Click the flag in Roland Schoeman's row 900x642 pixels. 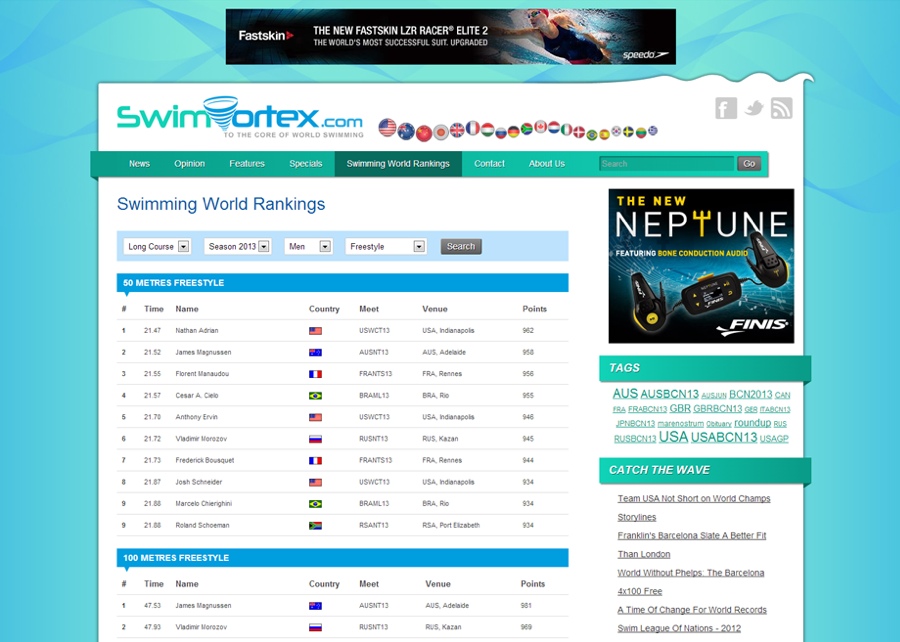tap(315, 526)
